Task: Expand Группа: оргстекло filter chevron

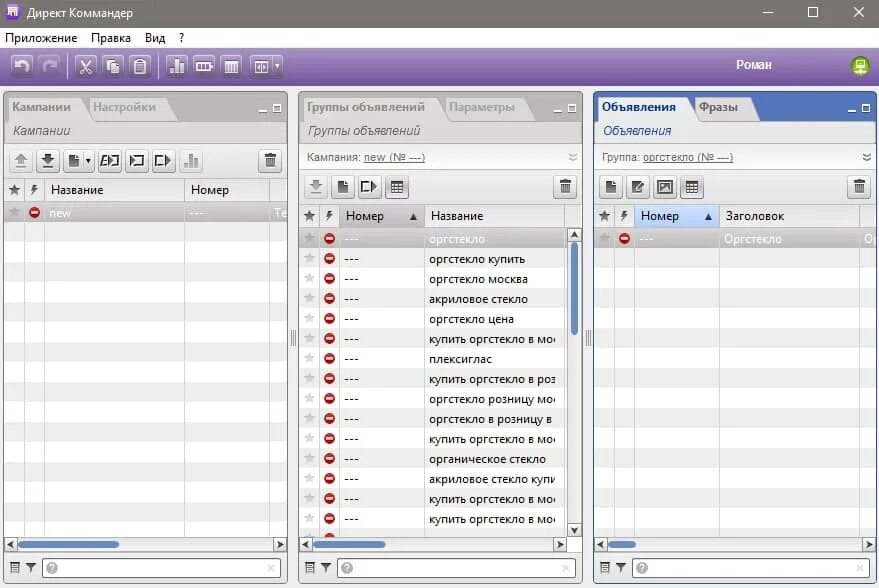Action: pyautogui.click(x=867, y=158)
